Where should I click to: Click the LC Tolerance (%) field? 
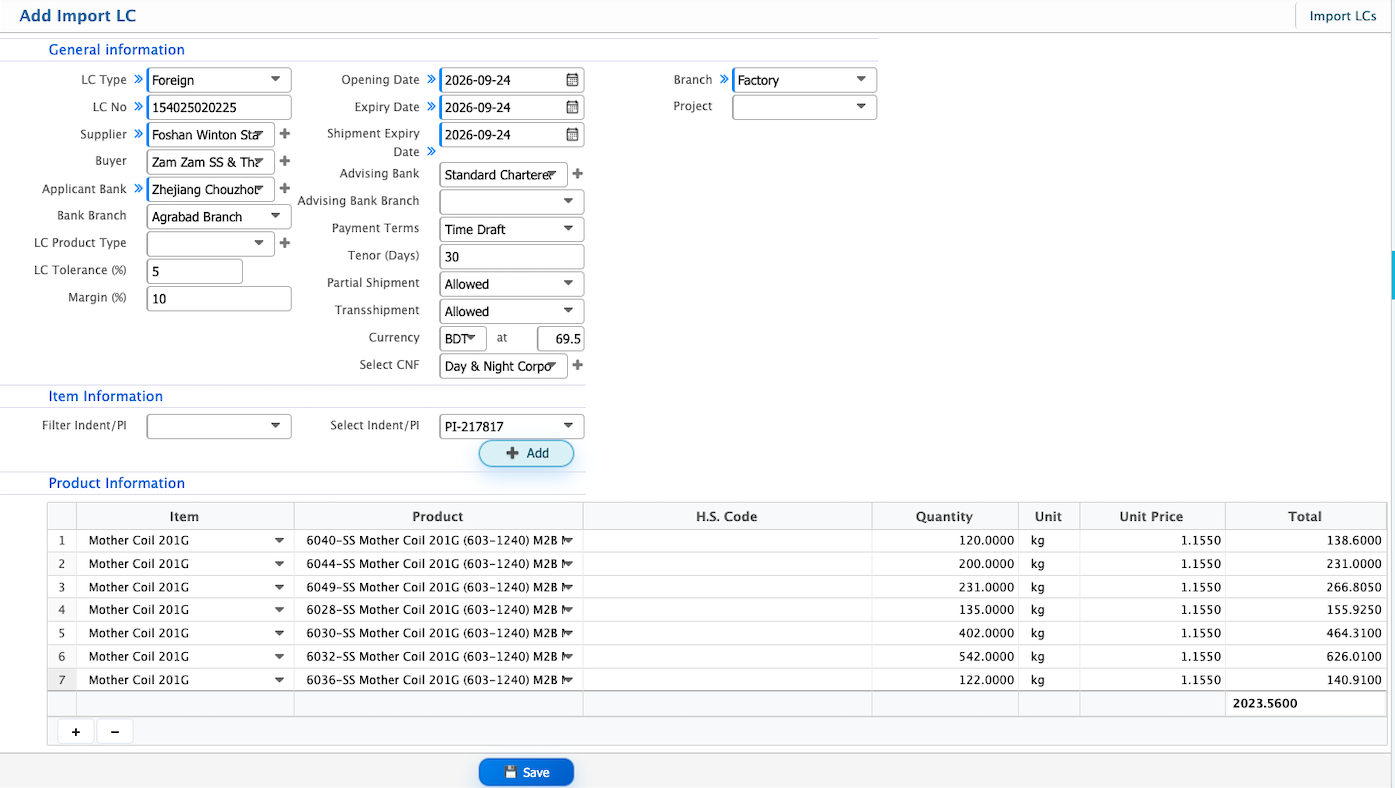click(x=195, y=271)
